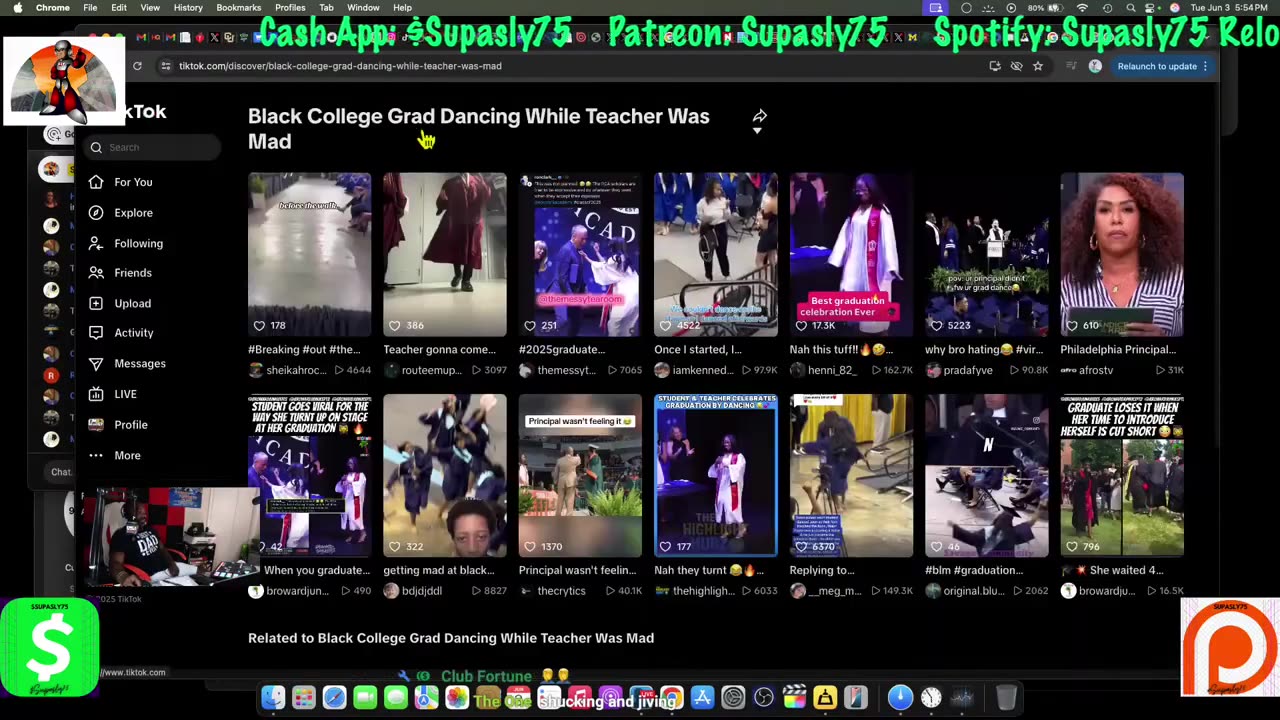Open Finder from the Dock
1280x720 pixels.
(273, 697)
